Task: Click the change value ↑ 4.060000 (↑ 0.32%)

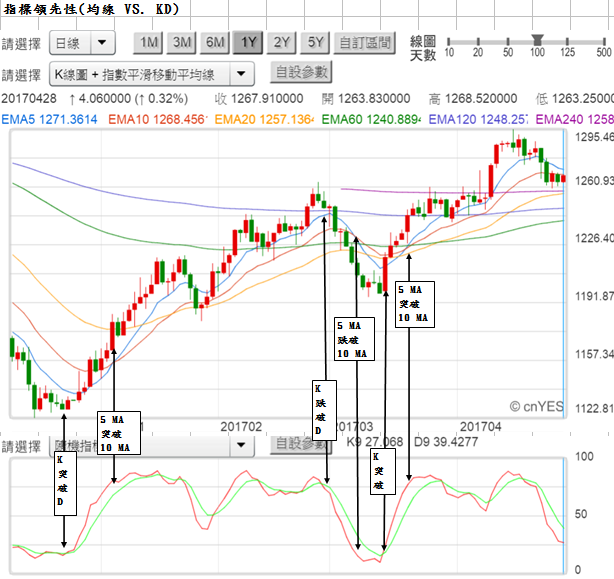Action: (x=129, y=99)
